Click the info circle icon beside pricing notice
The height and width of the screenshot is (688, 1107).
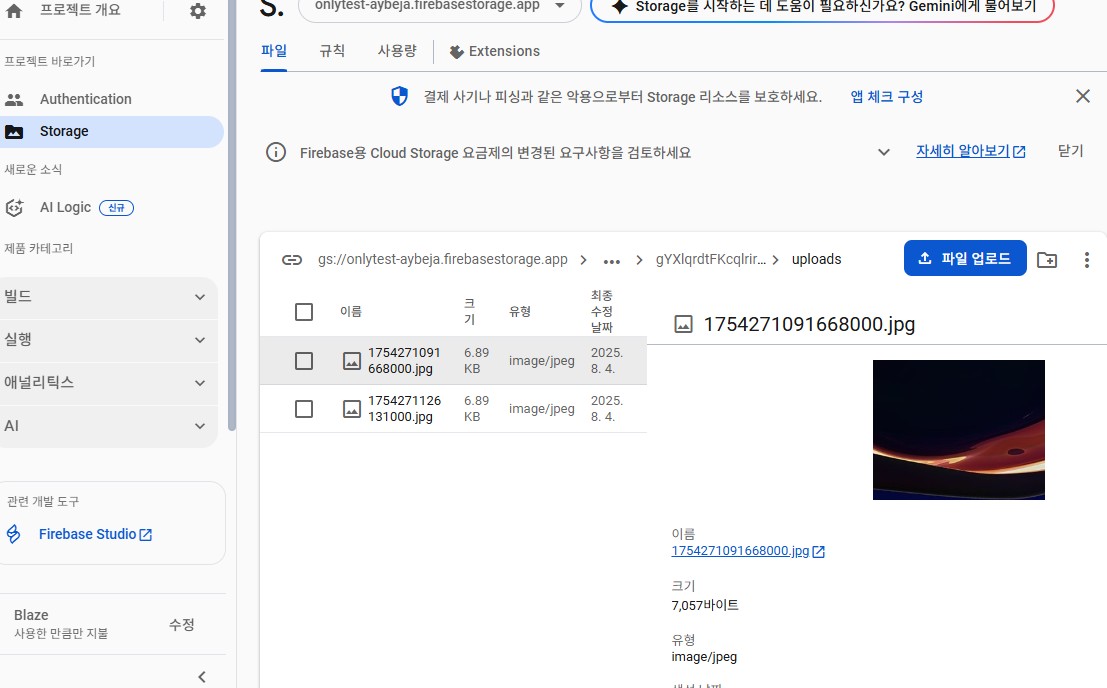[276, 152]
